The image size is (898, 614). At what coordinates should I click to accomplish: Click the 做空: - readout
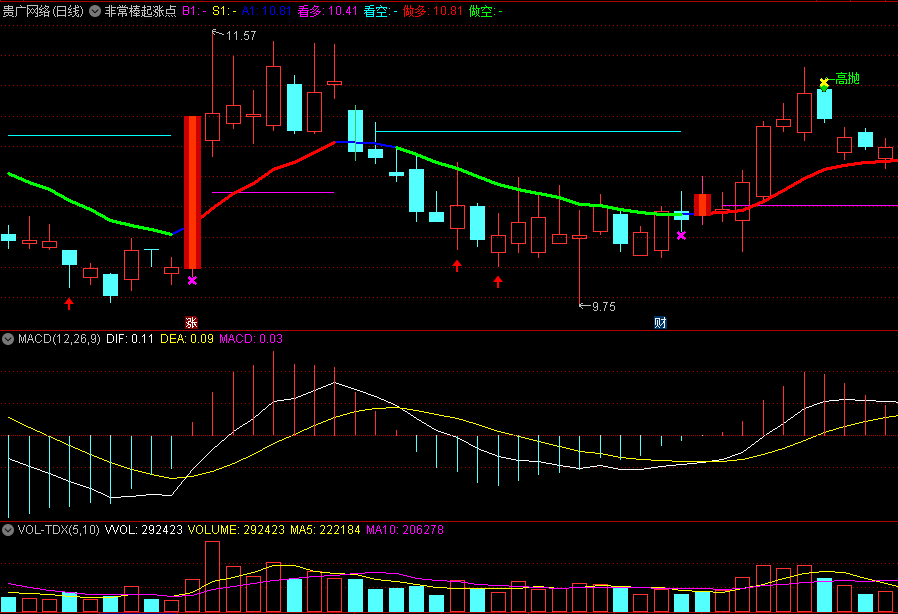click(486, 11)
